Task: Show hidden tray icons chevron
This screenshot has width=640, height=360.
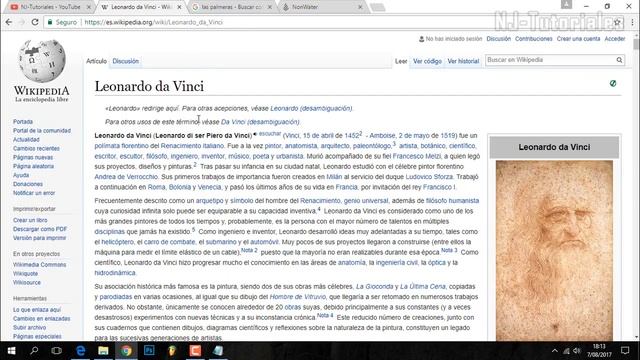Action: point(554,351)
